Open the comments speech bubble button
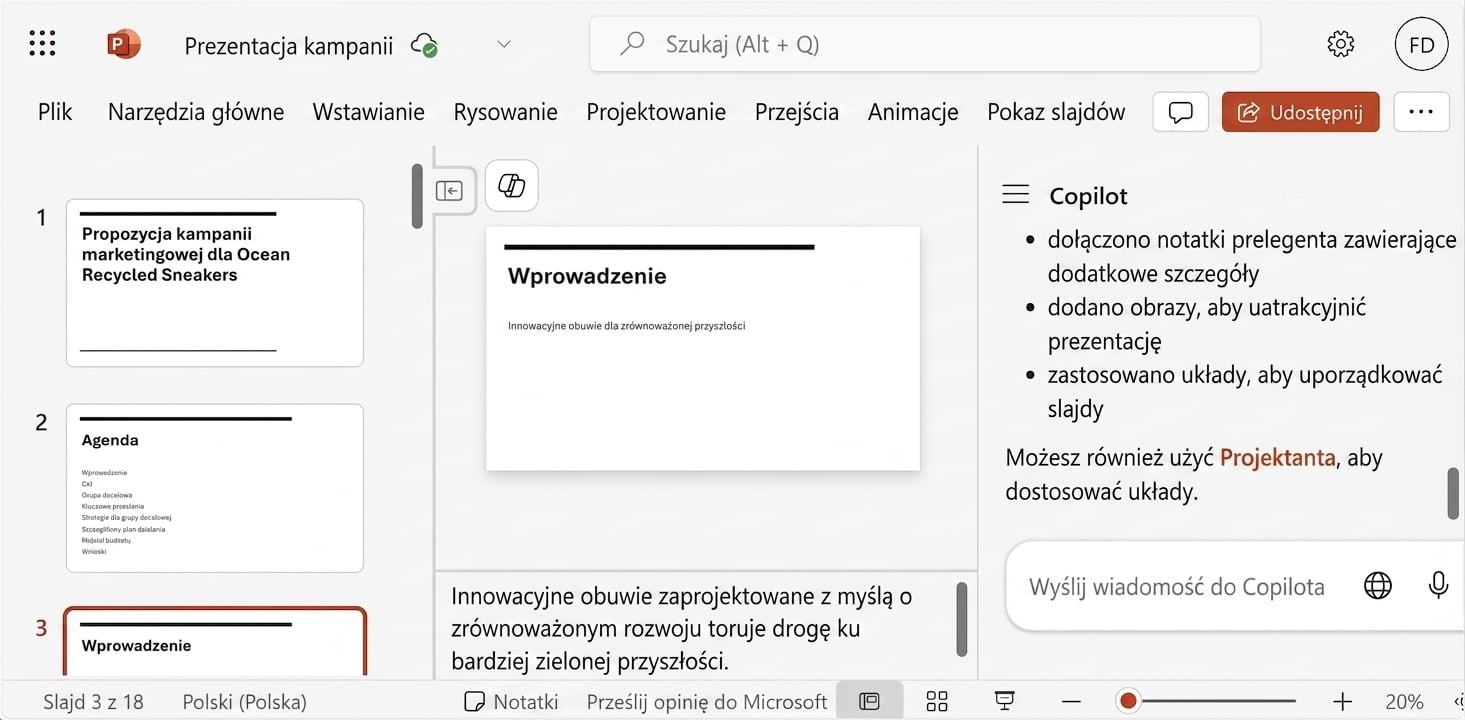This screenshot has width=1465, height=720. tap(1181, 112)
